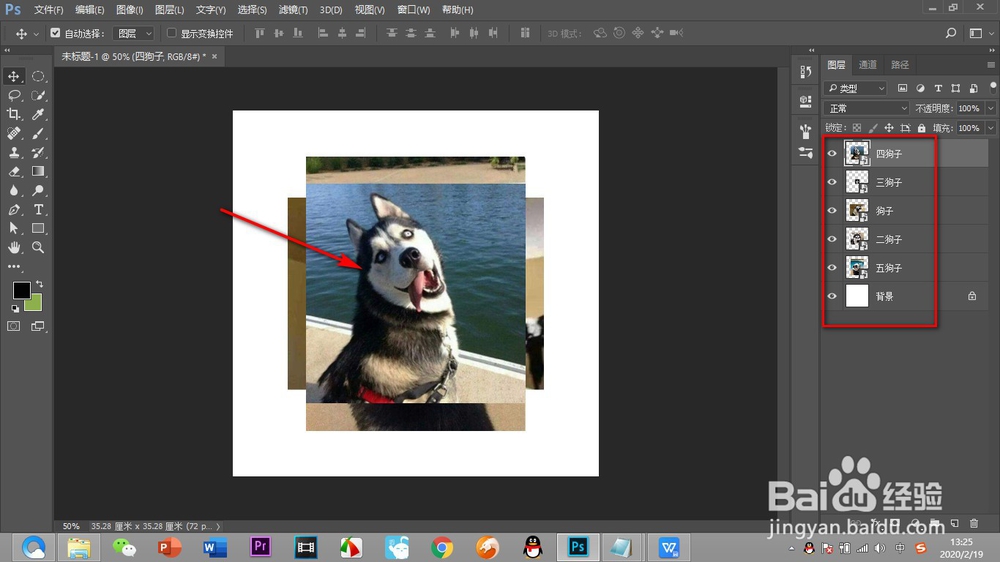Click the 五狗子 layer thumbnail
Image resolution: width=1000 pixels, height=562 pixels.
coord(857,267)
